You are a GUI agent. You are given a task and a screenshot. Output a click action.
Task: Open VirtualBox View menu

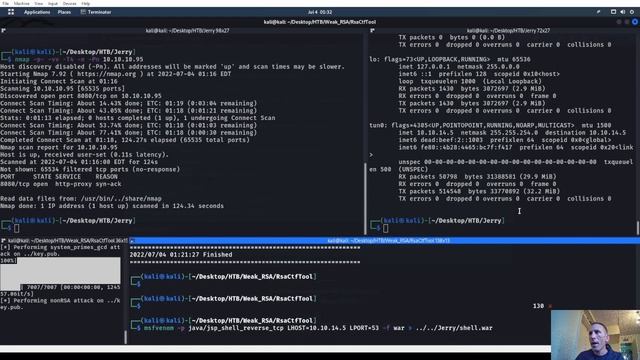pyautogui.click(x=38, y=3)
